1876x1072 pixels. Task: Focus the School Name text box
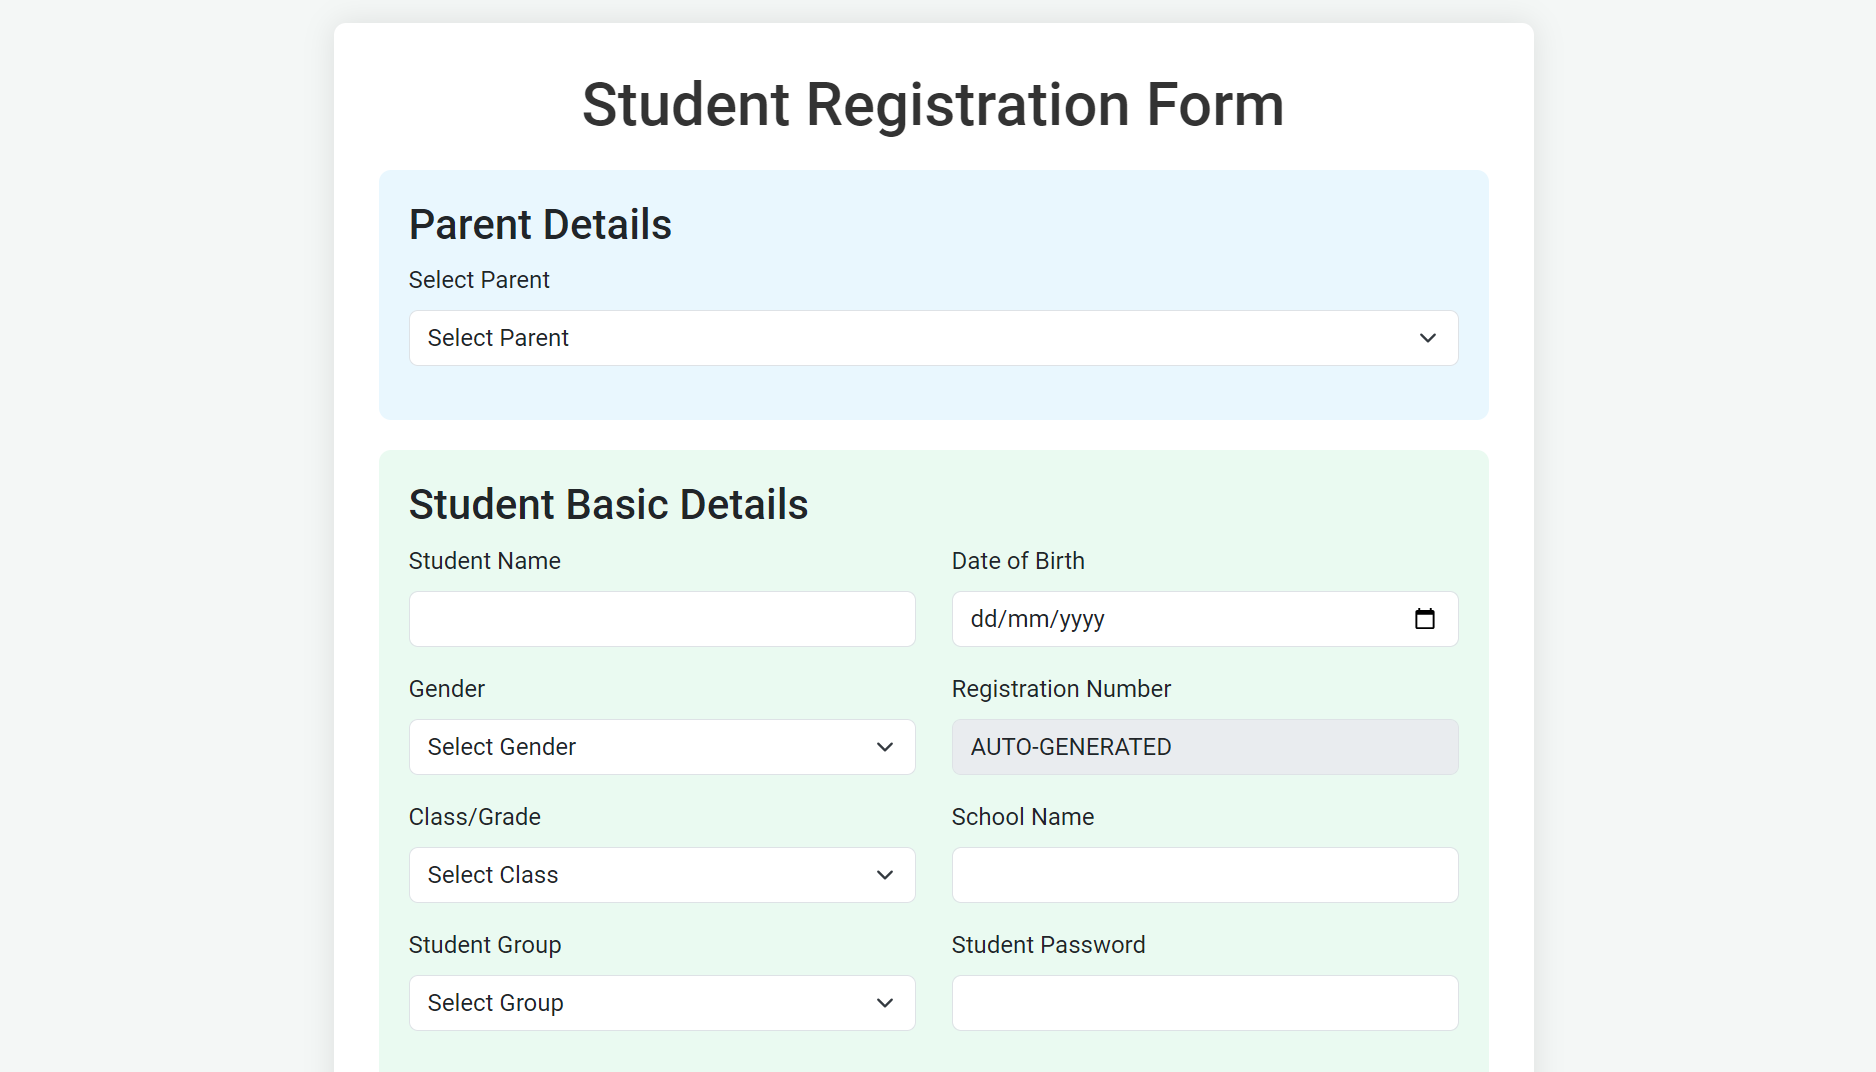[x=1205, y=875]
